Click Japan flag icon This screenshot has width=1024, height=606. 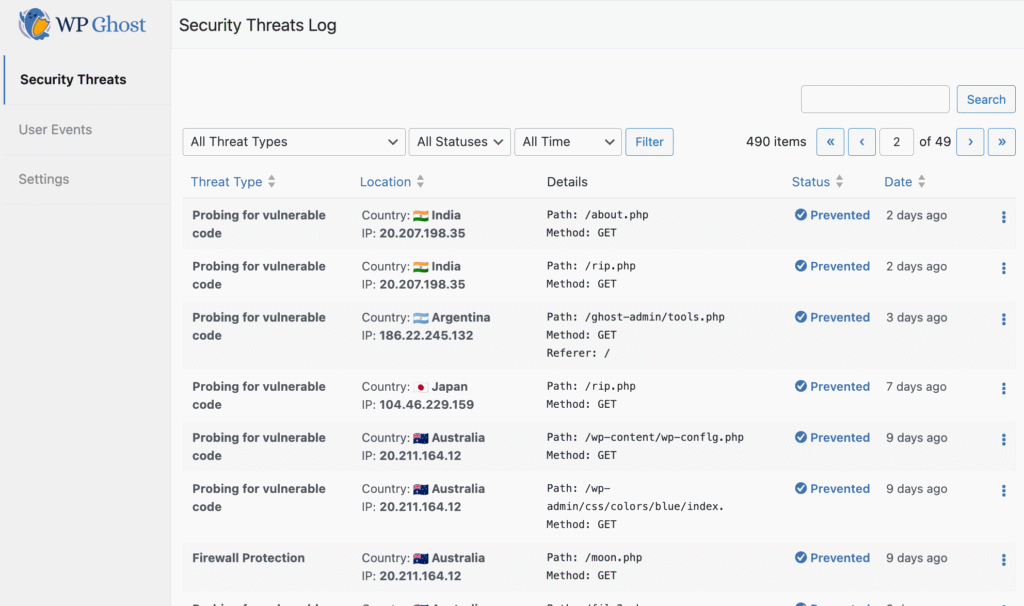pyautogui.click(x=421, y=387)
